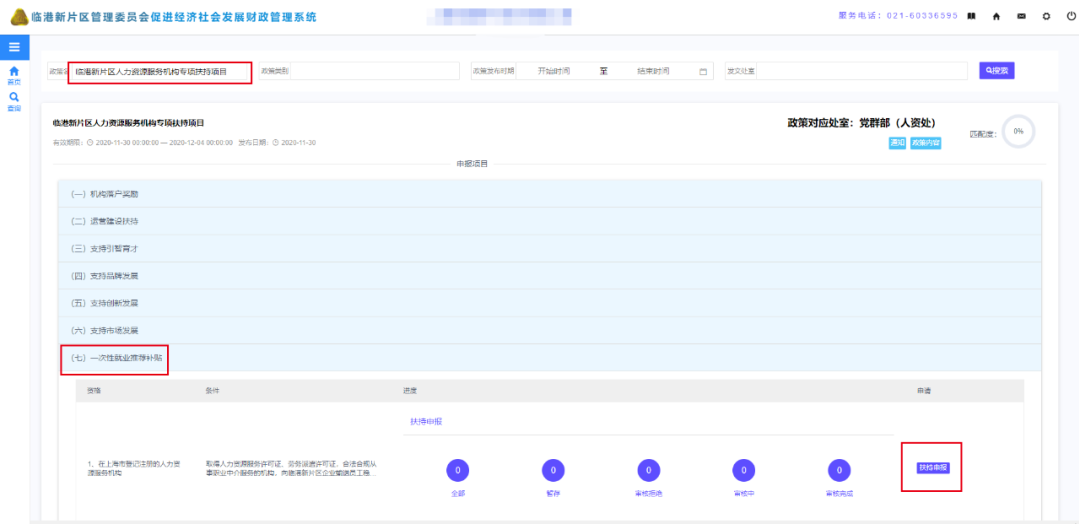Click the power logout icon
Screen dimensions: 1079x524
coord(1071,16)
